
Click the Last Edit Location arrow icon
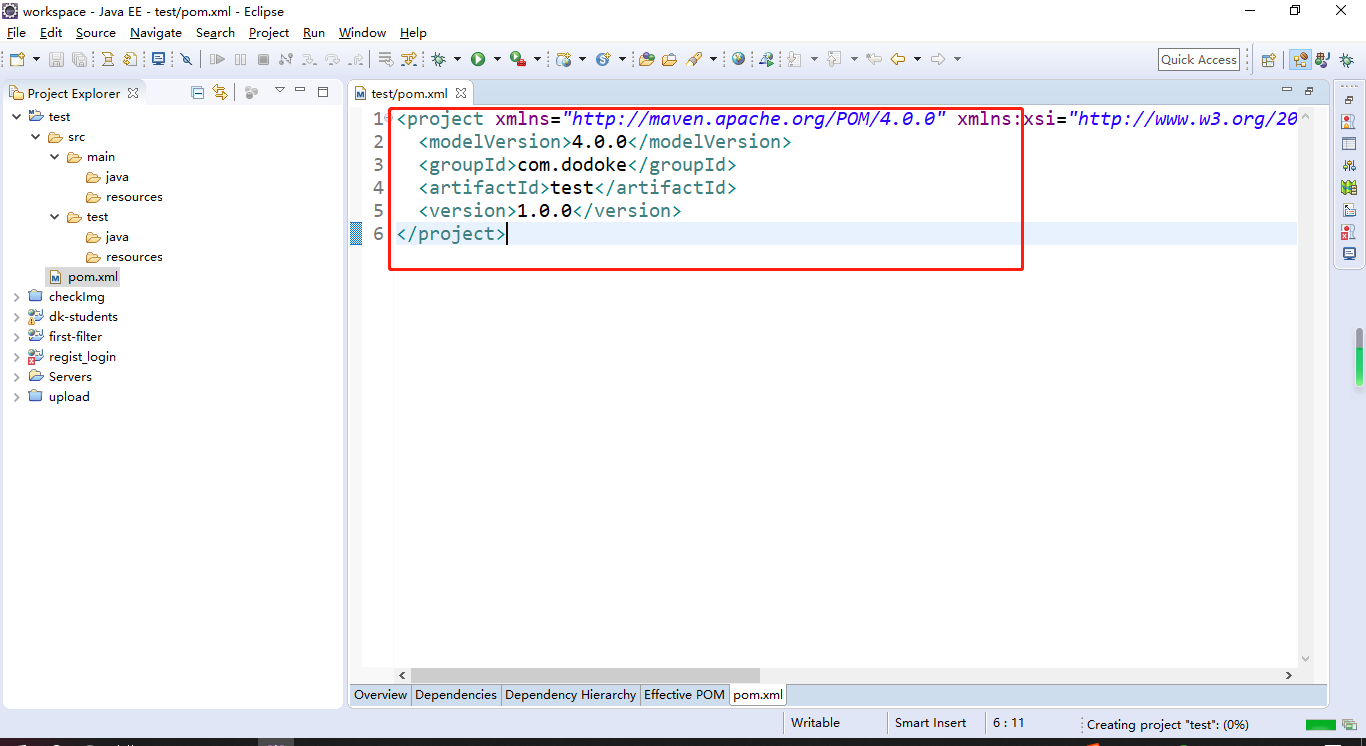(x=873, y=59)
